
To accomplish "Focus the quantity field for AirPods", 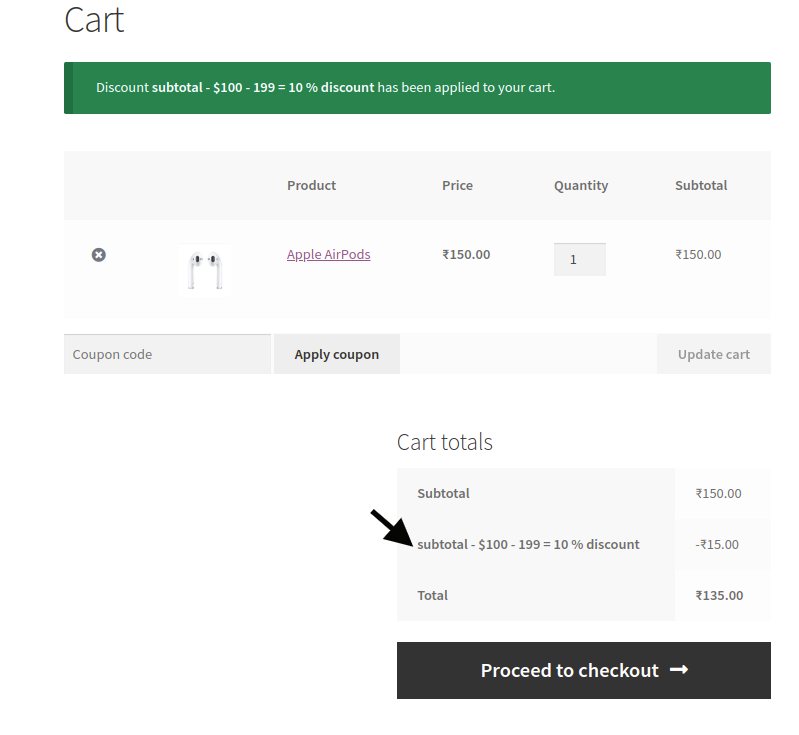I will [580, 259].
